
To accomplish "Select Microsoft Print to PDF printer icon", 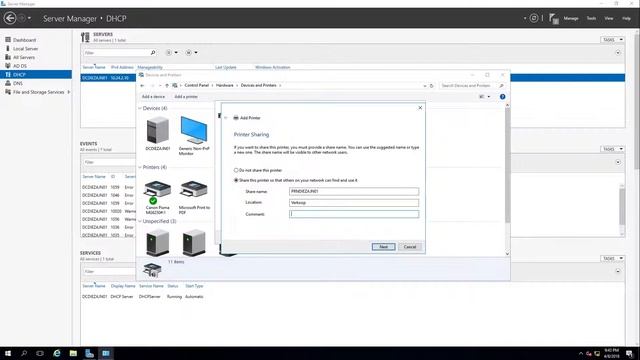I will tap(194, 190).
